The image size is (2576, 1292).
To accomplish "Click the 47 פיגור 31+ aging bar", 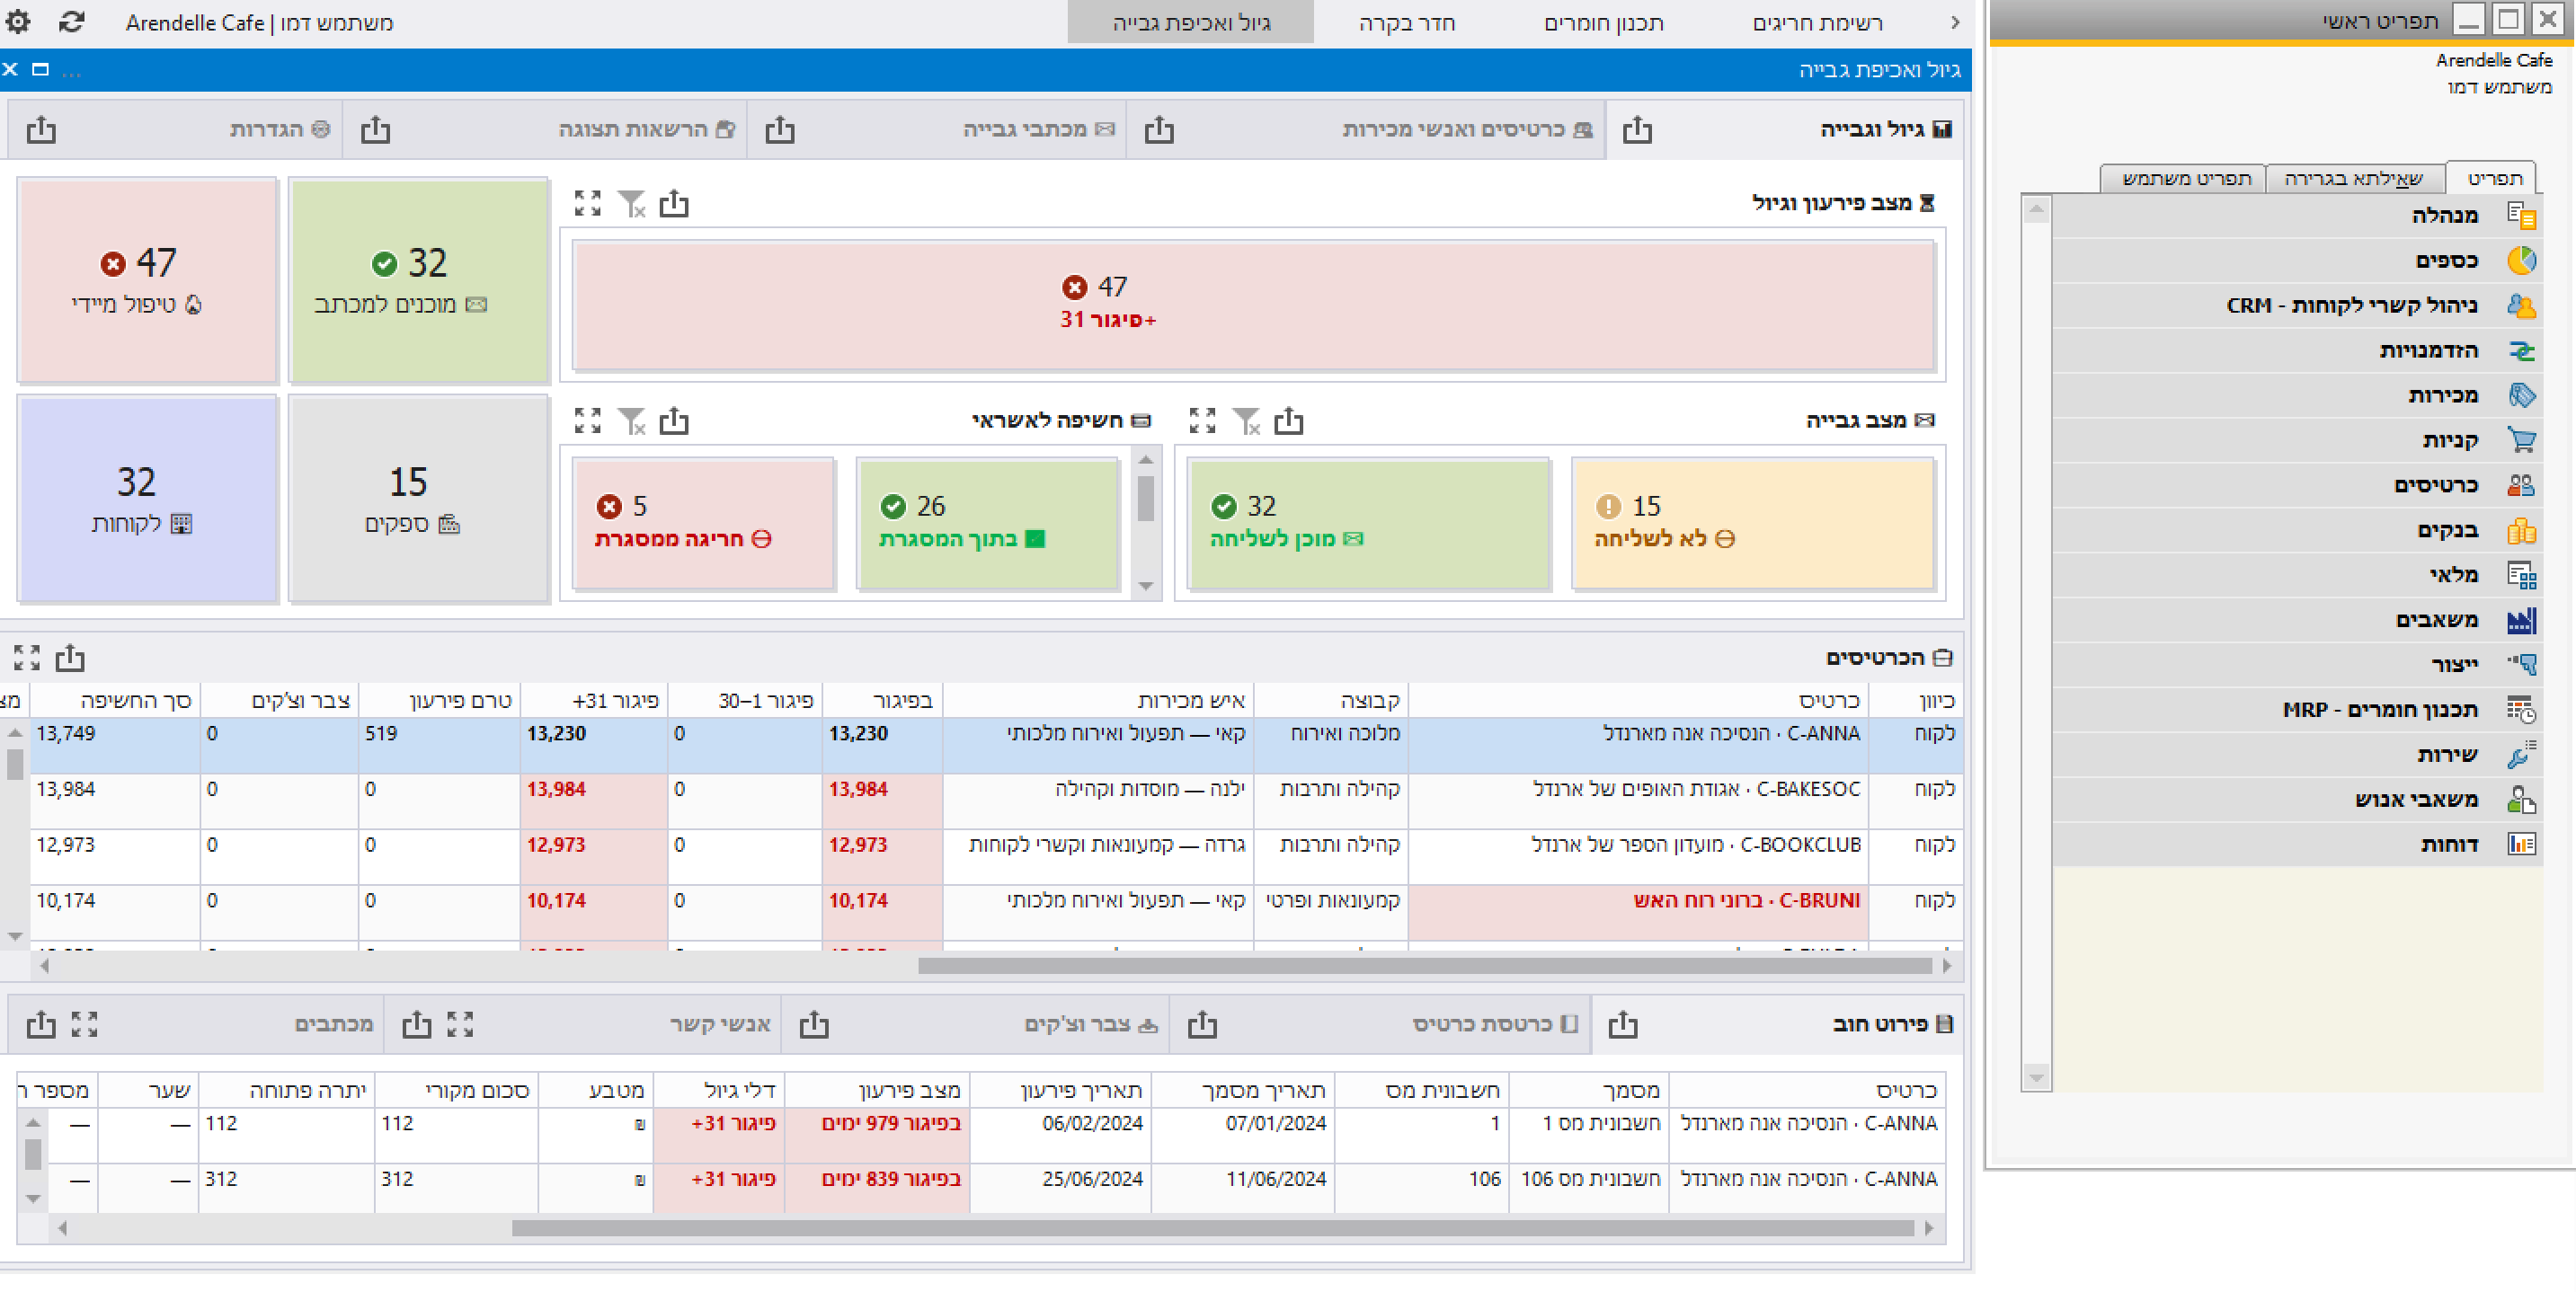I will pos(1253,305).
